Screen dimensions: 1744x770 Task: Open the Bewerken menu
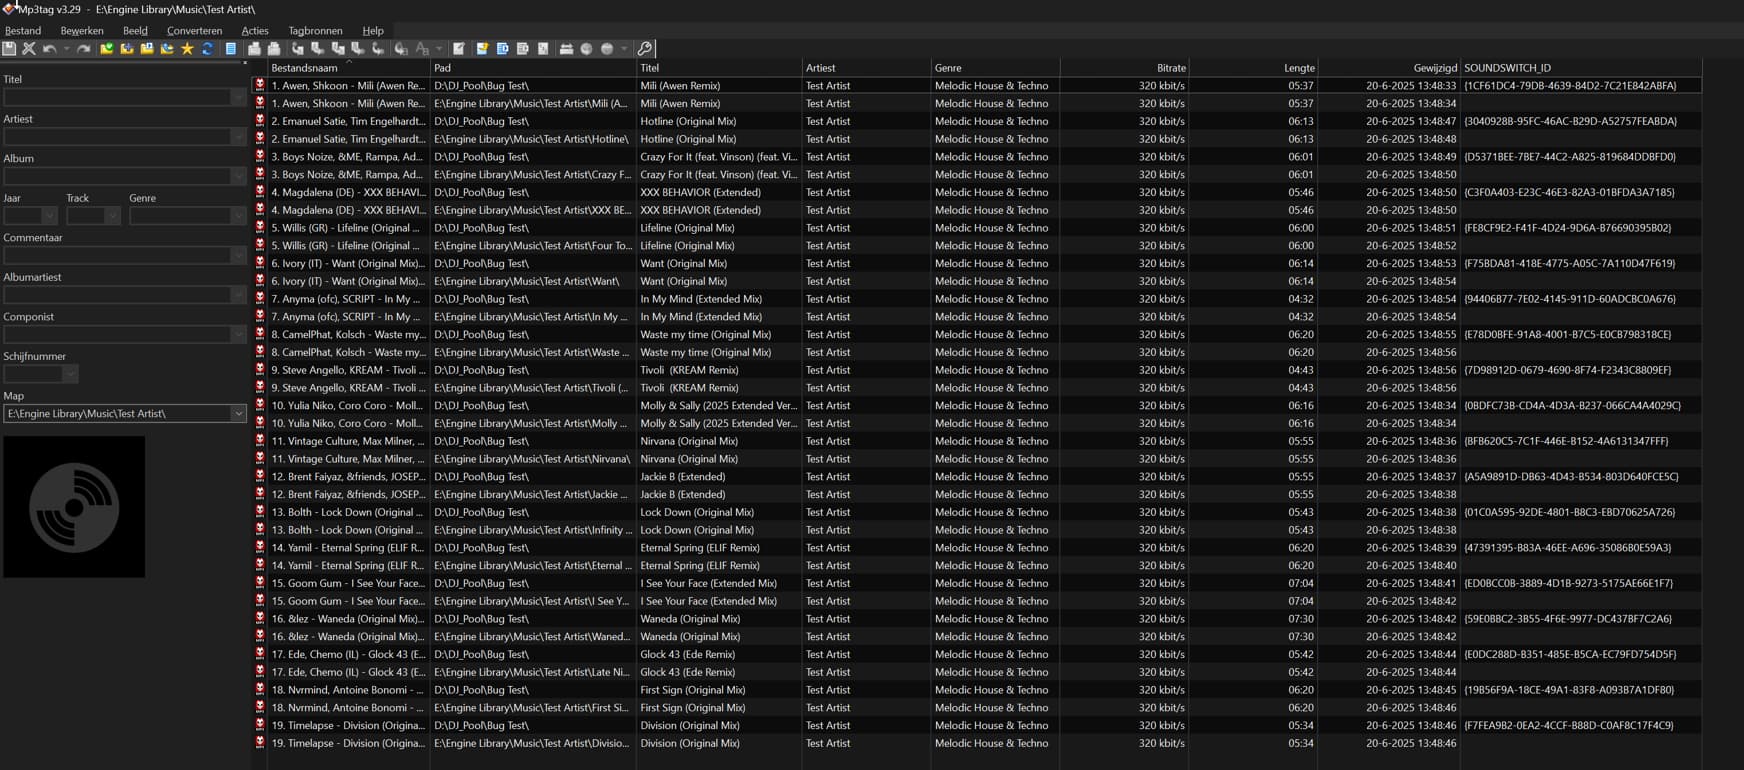tap(82, 31)
